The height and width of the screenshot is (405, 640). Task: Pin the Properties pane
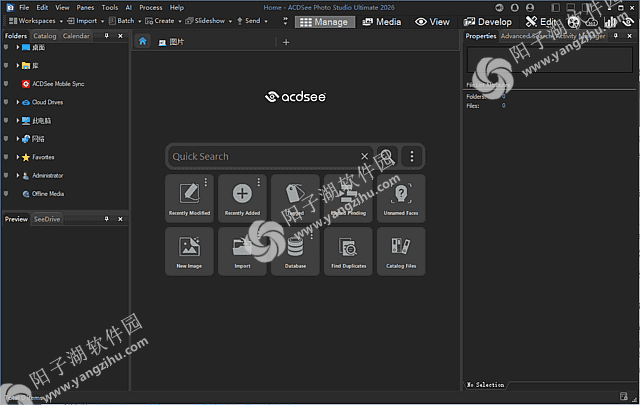point(616,36)
